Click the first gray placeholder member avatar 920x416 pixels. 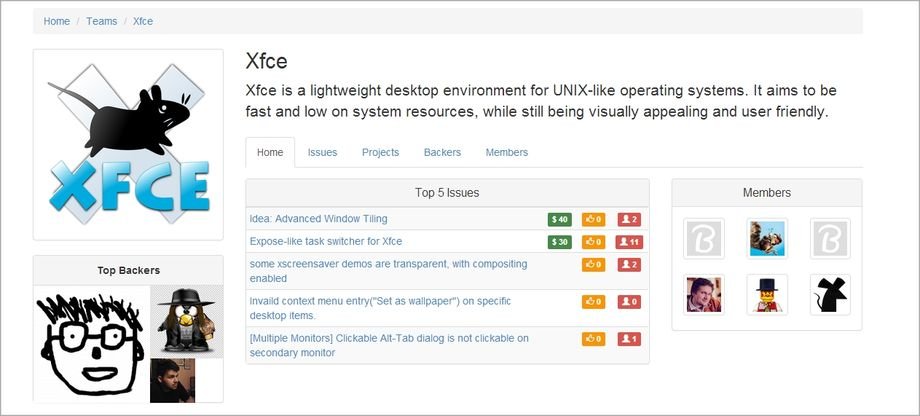tap(703, 239)
